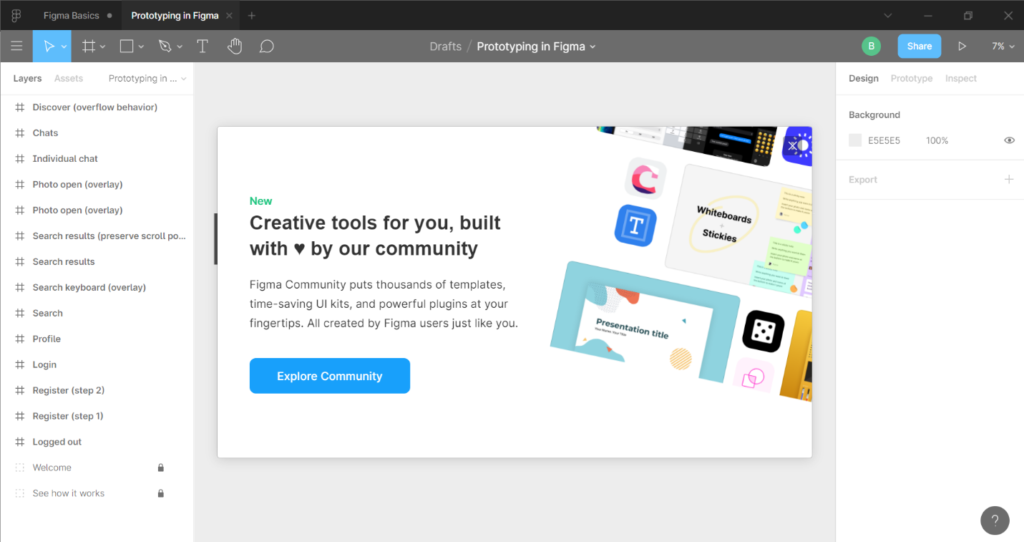Switch to the Layers tab
Viewport: 1024px width, 542px height.
[x=27, y=78]
